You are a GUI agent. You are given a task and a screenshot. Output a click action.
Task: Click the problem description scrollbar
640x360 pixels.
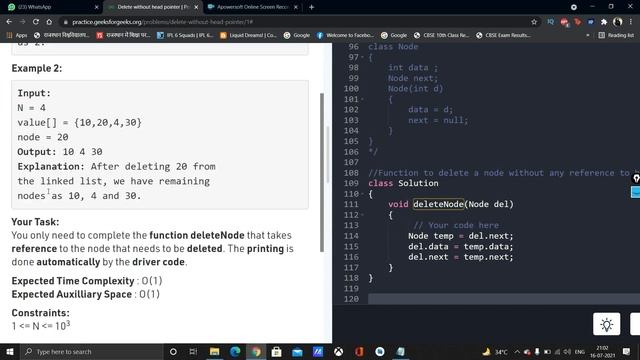pyautogui.click(x=322, y=172)
